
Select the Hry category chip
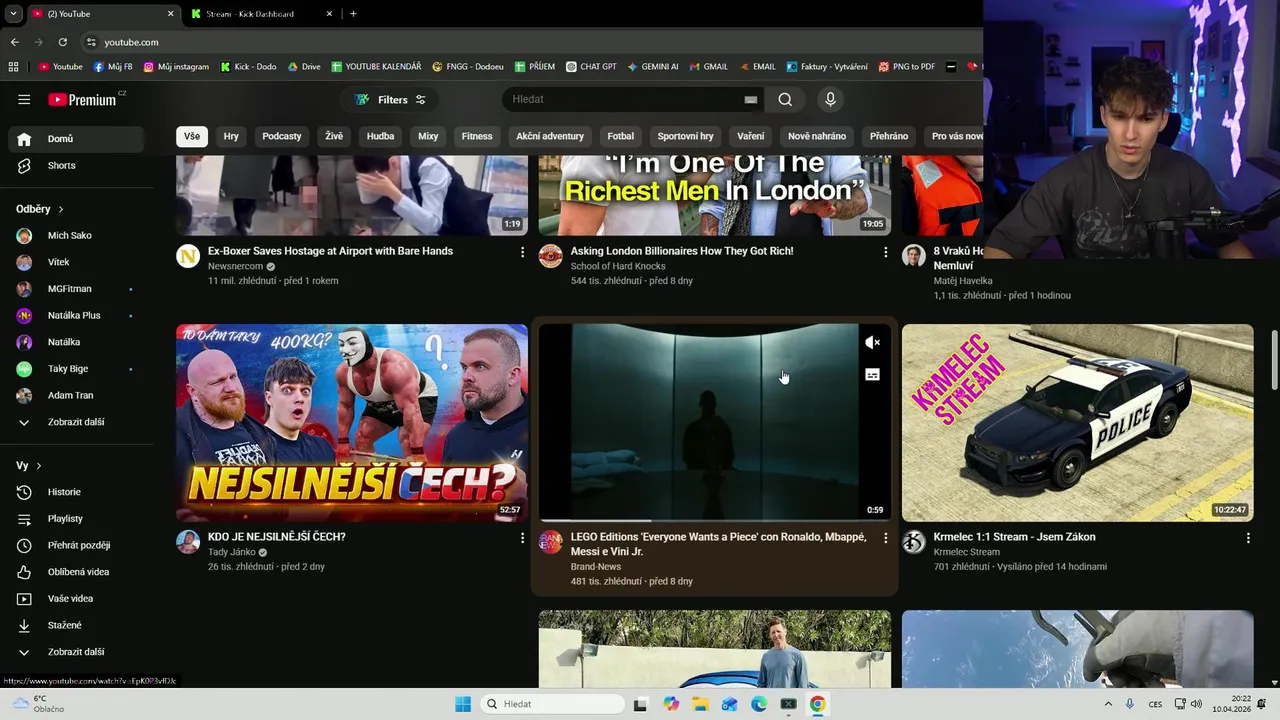231,136
